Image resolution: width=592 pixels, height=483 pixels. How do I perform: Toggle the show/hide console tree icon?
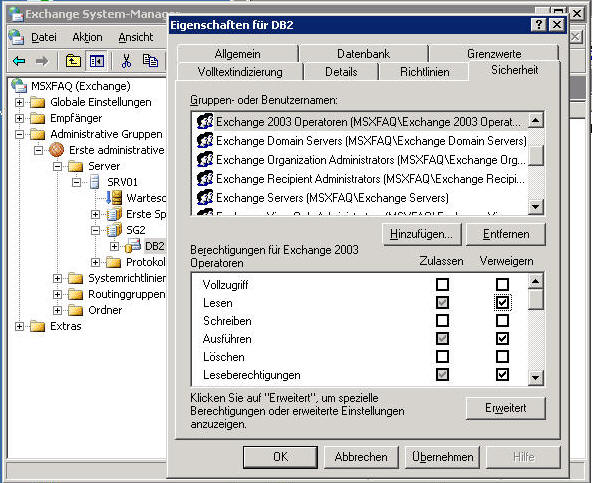(x=97, y=61)
